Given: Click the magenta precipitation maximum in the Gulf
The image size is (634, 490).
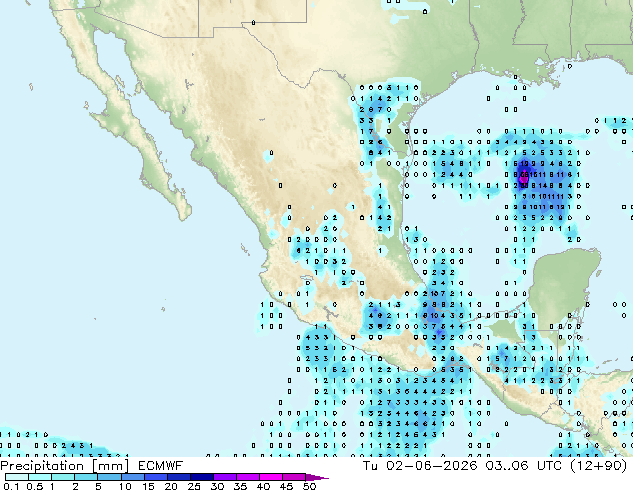Looking at the screenshot, I should click(x=524, y=177).
